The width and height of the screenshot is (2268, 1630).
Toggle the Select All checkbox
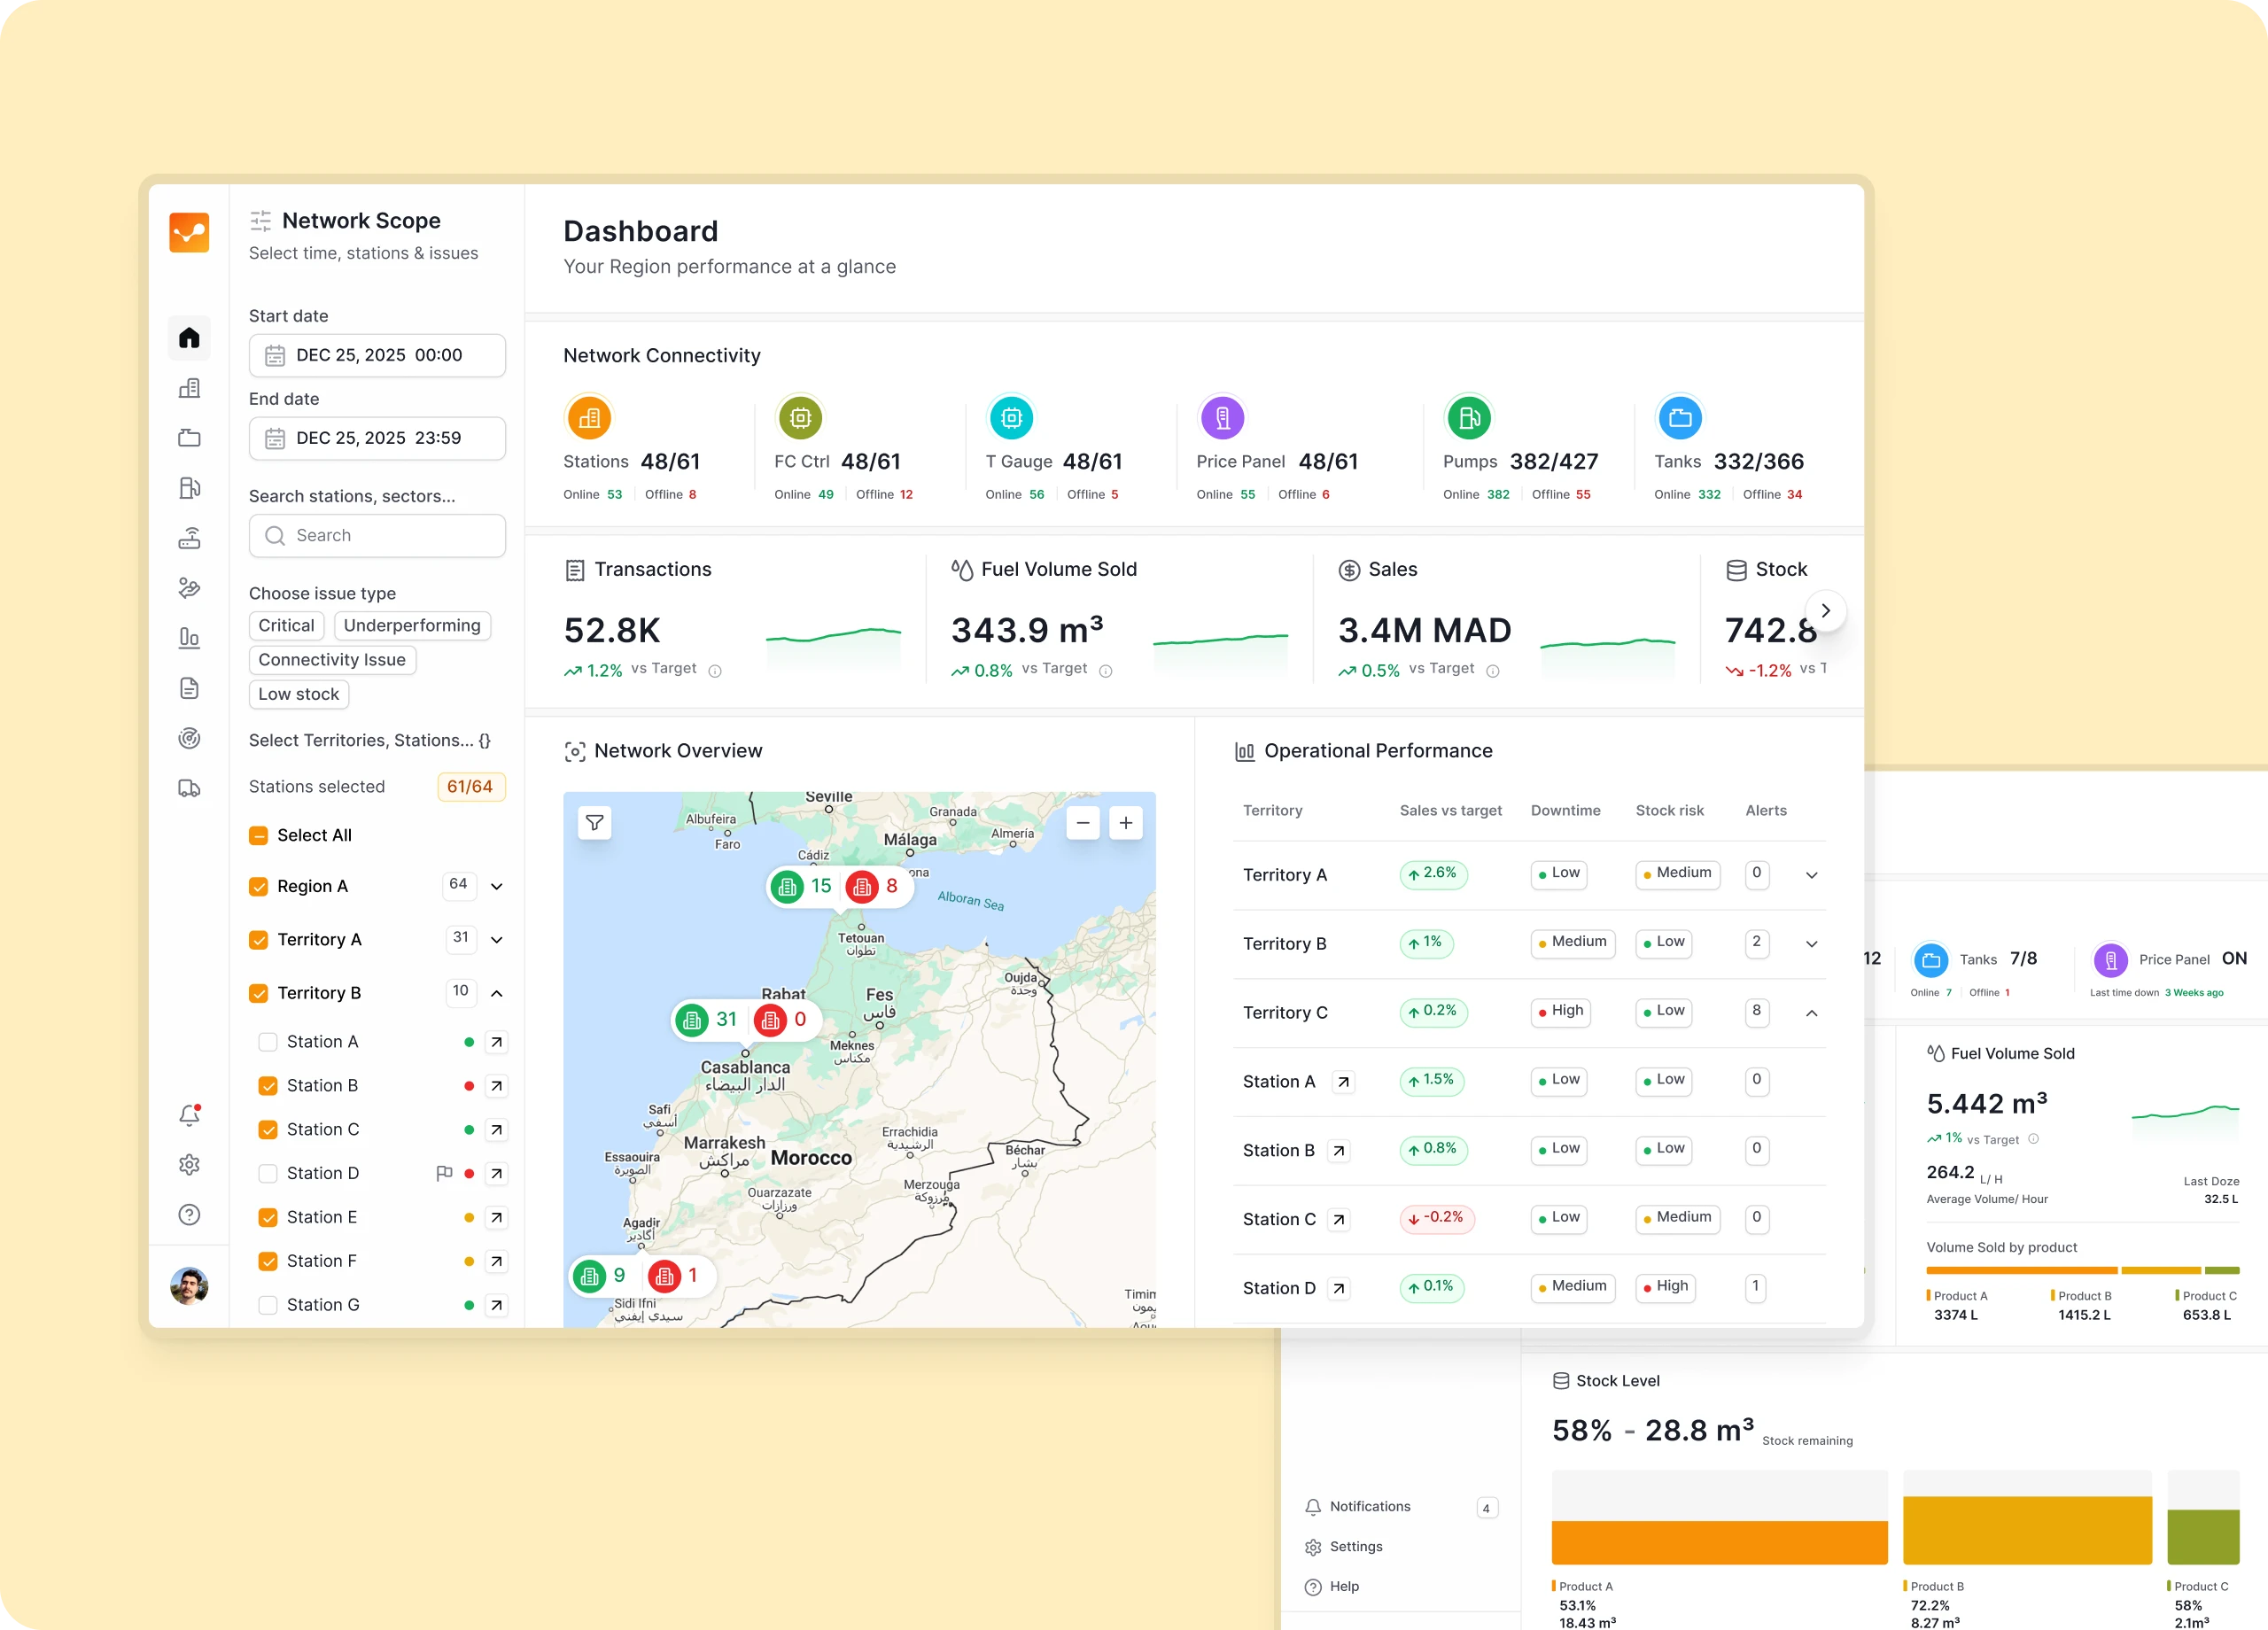[x=258, y=835]
